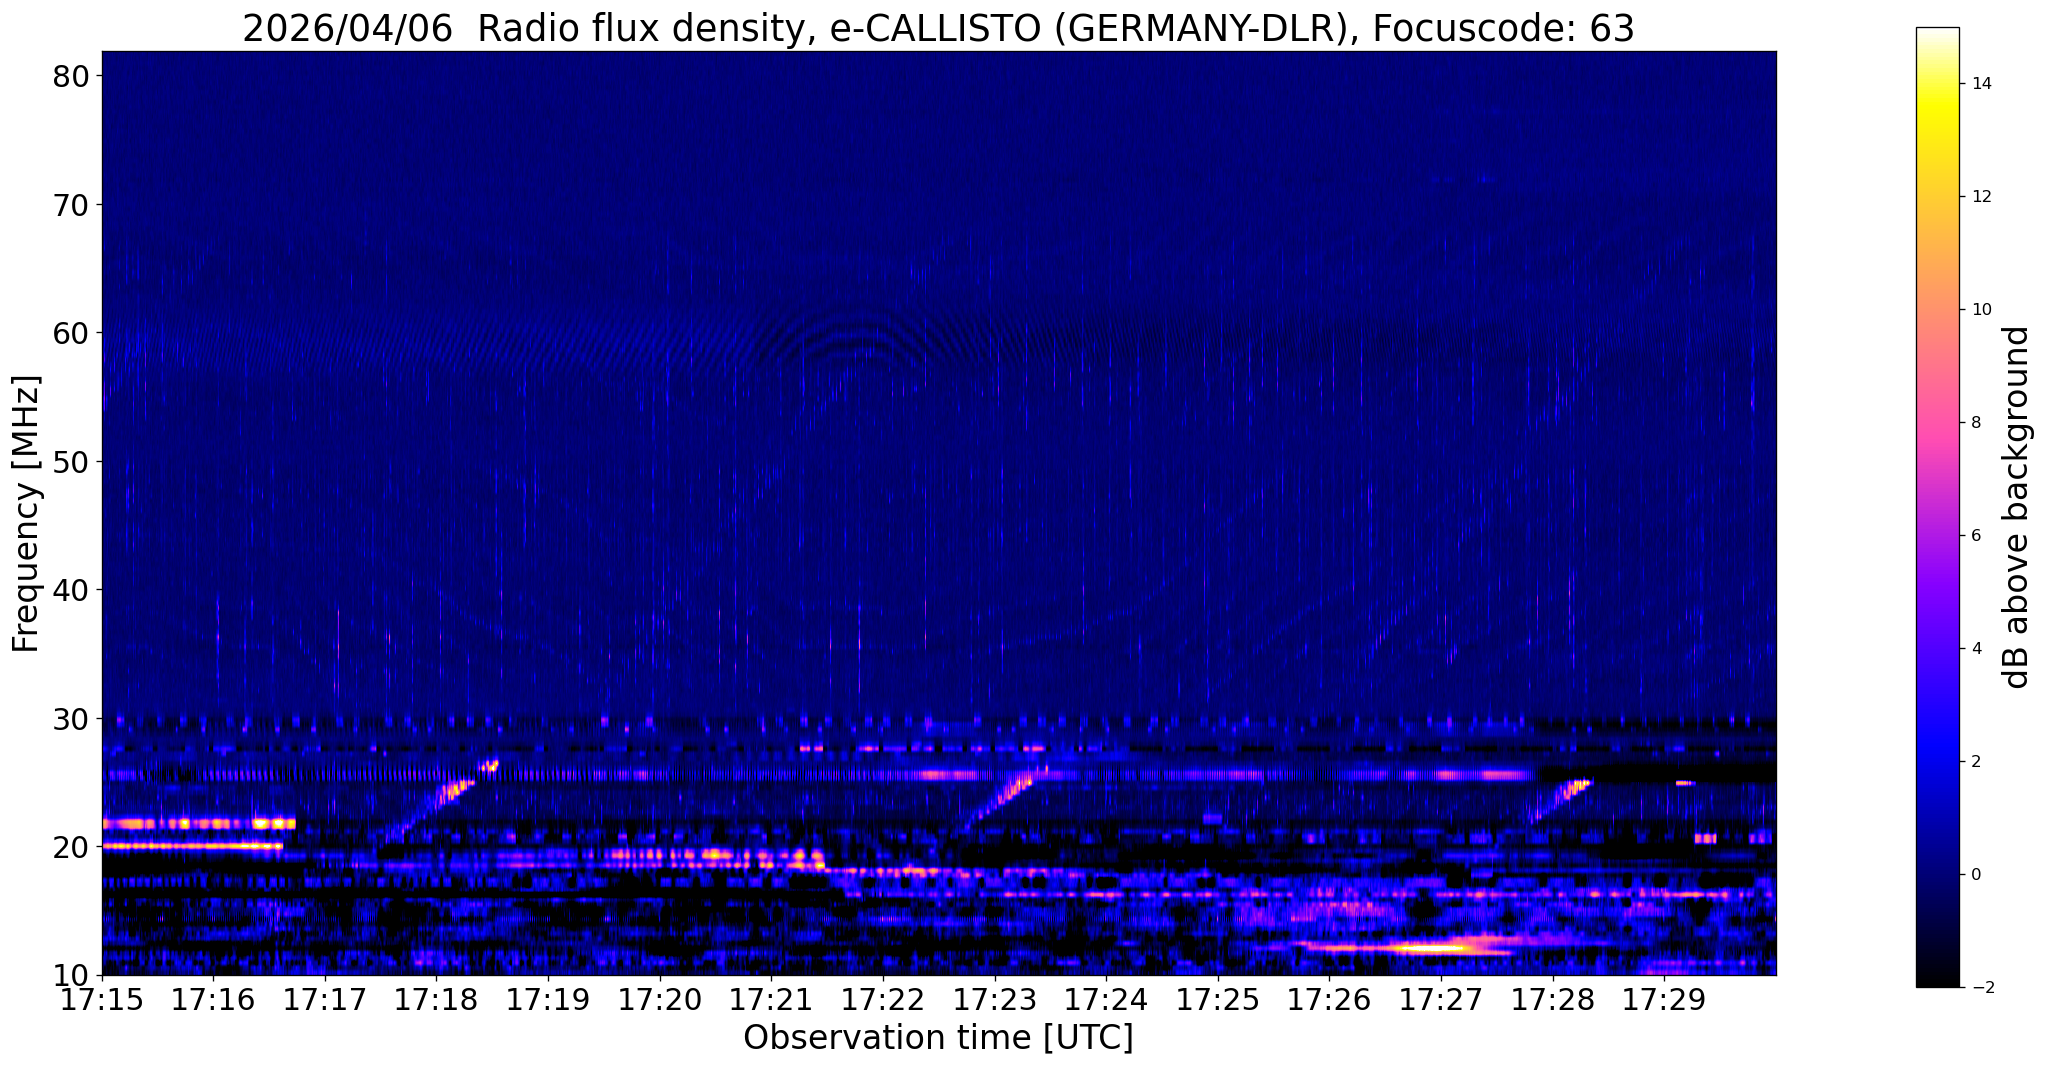Click the dotted 19 MHz emission near 17:20
Viewport: 2047px width, 1067px height.
pos(715,856)
